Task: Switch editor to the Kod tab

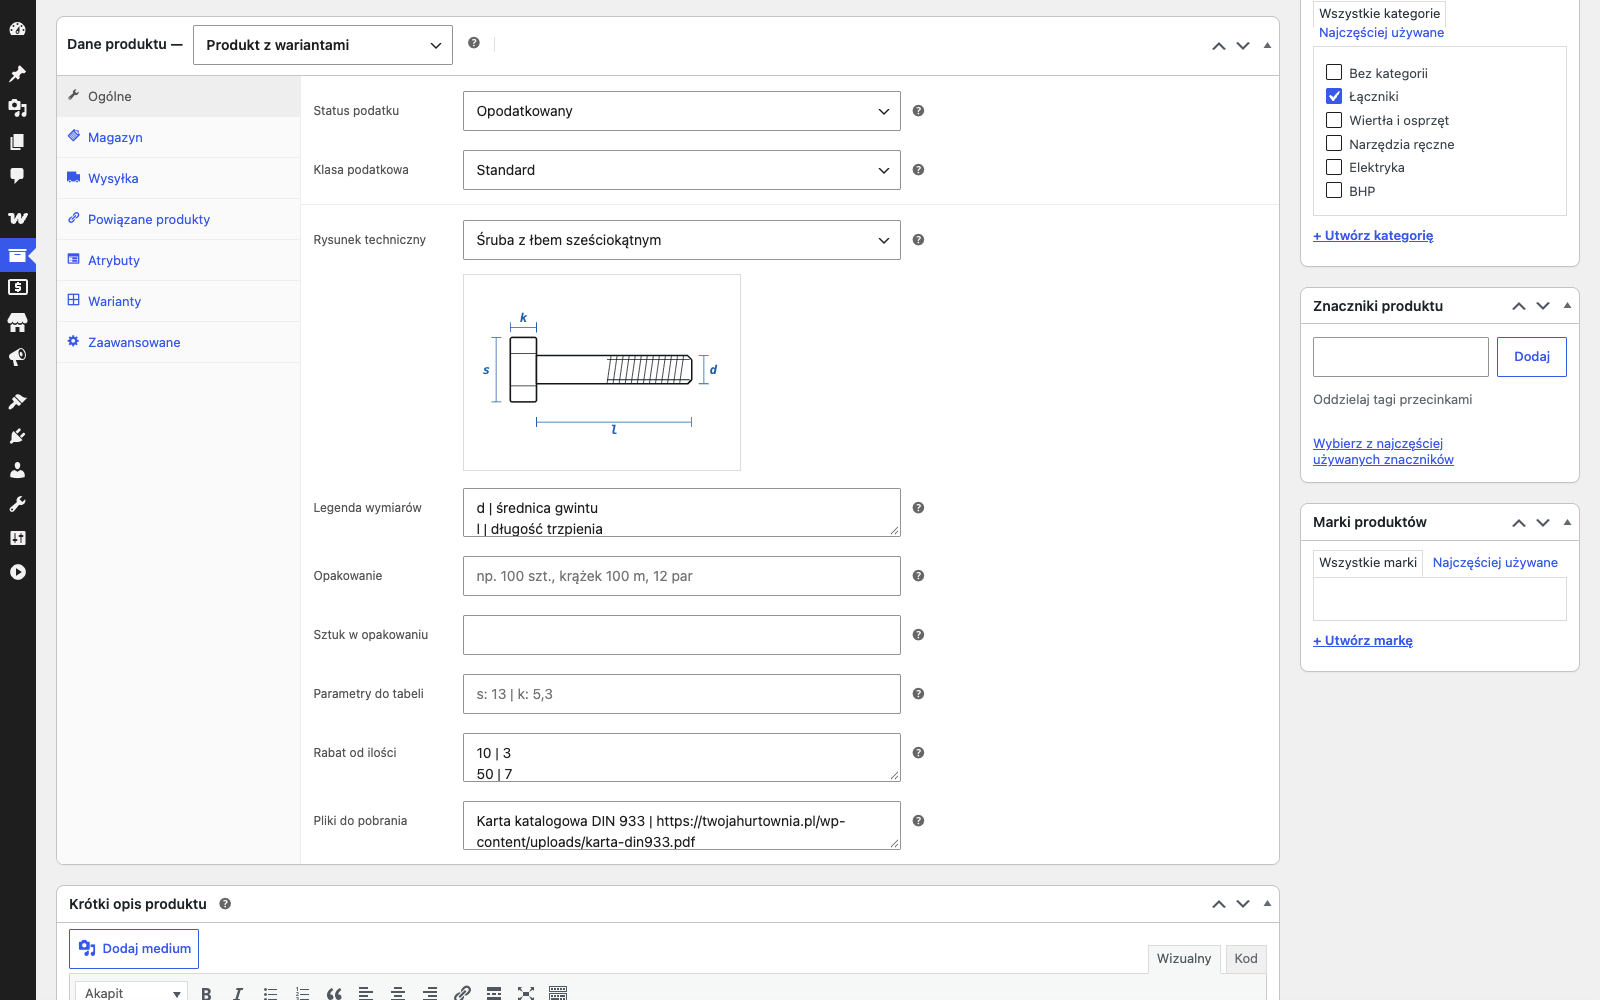Action: tap(1245, 958)
